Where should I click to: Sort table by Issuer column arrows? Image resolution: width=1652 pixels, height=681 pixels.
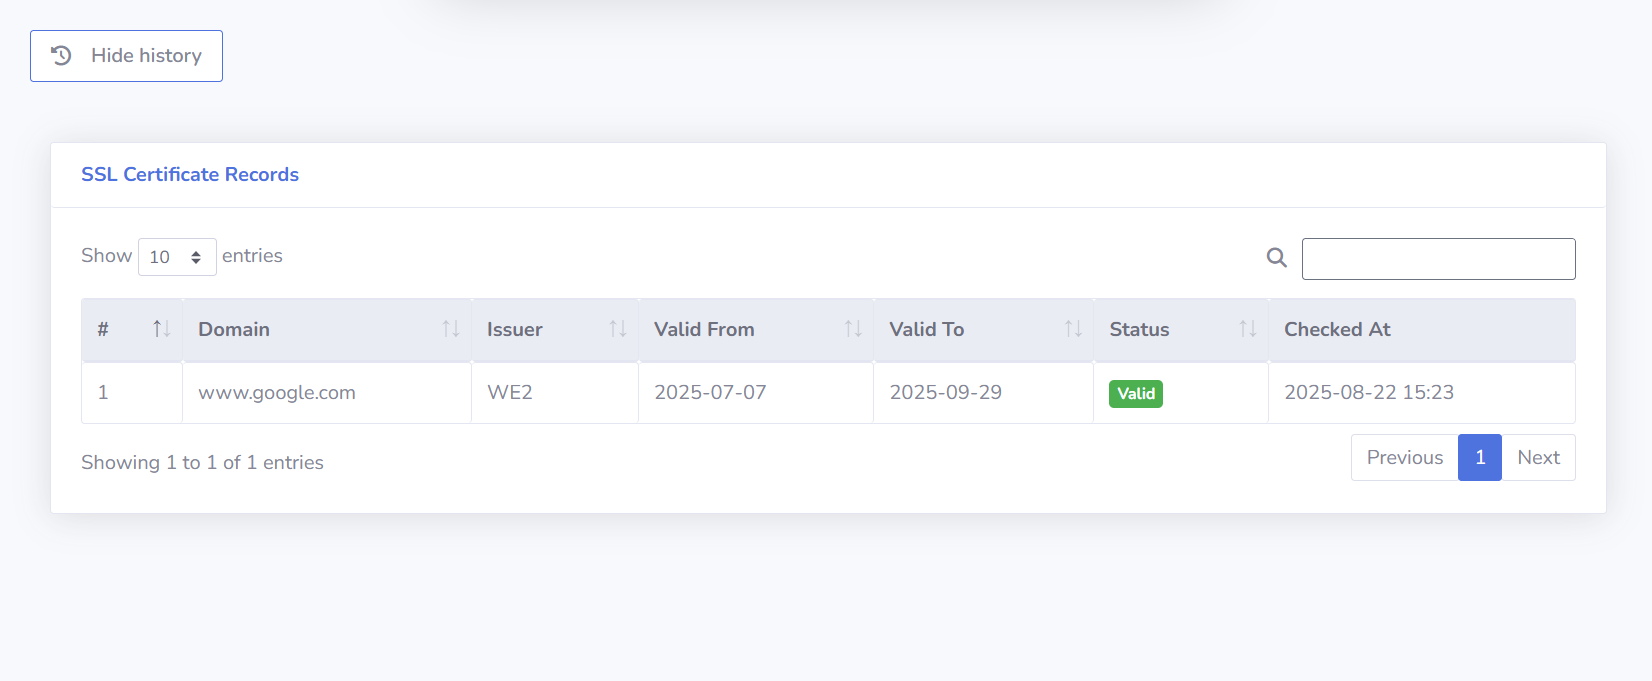(x=618, y=329)
